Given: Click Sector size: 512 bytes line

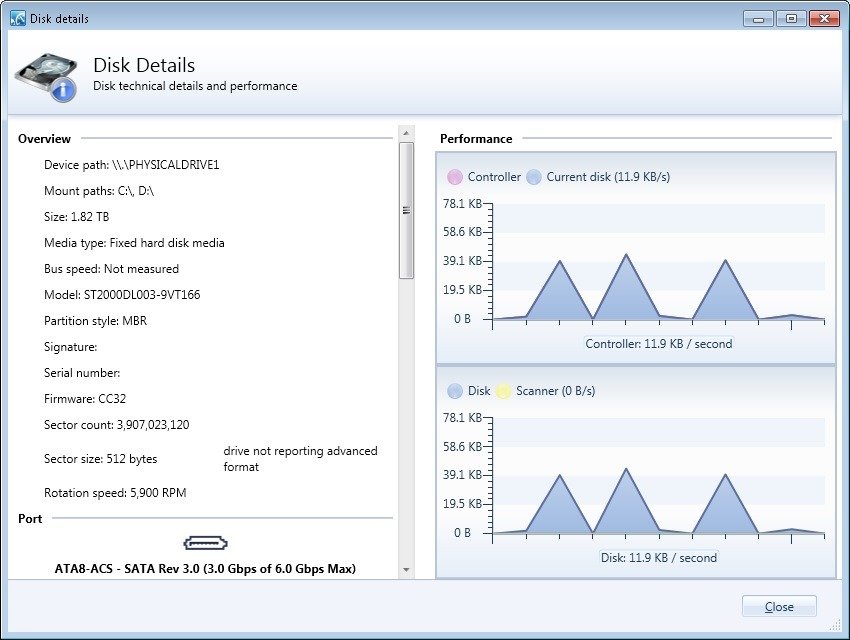Looking at the screenshot, I should coord(100,459).
